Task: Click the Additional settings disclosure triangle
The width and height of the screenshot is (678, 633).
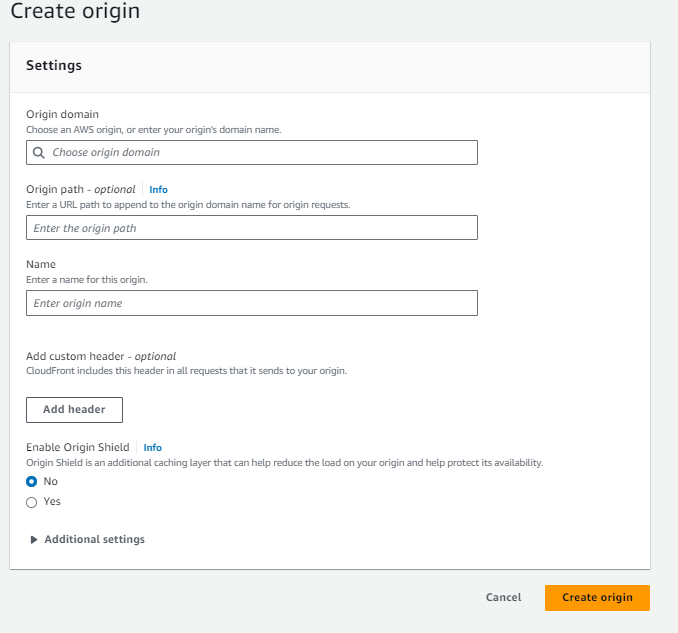Action: click(34, 540)
